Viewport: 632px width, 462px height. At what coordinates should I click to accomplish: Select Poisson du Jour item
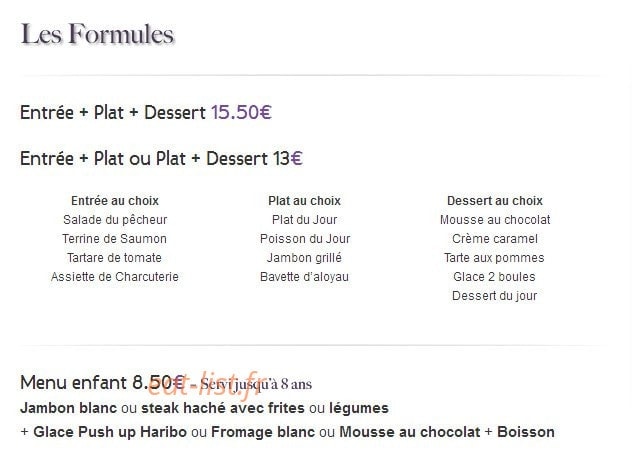(305, 239)
